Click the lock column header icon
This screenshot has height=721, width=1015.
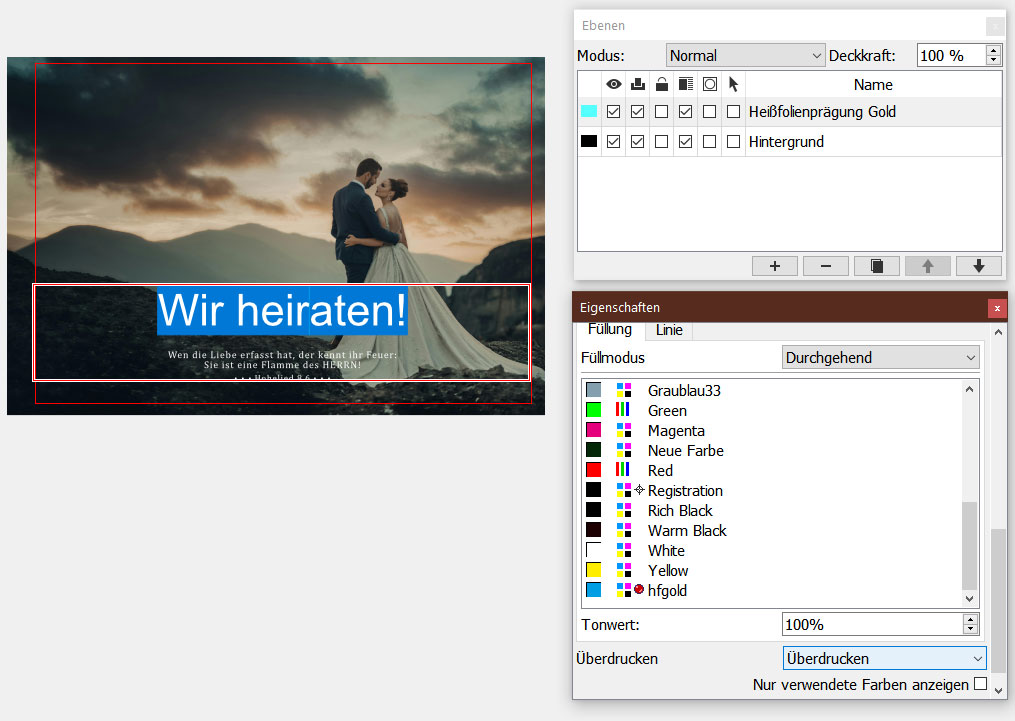(661, 85)
